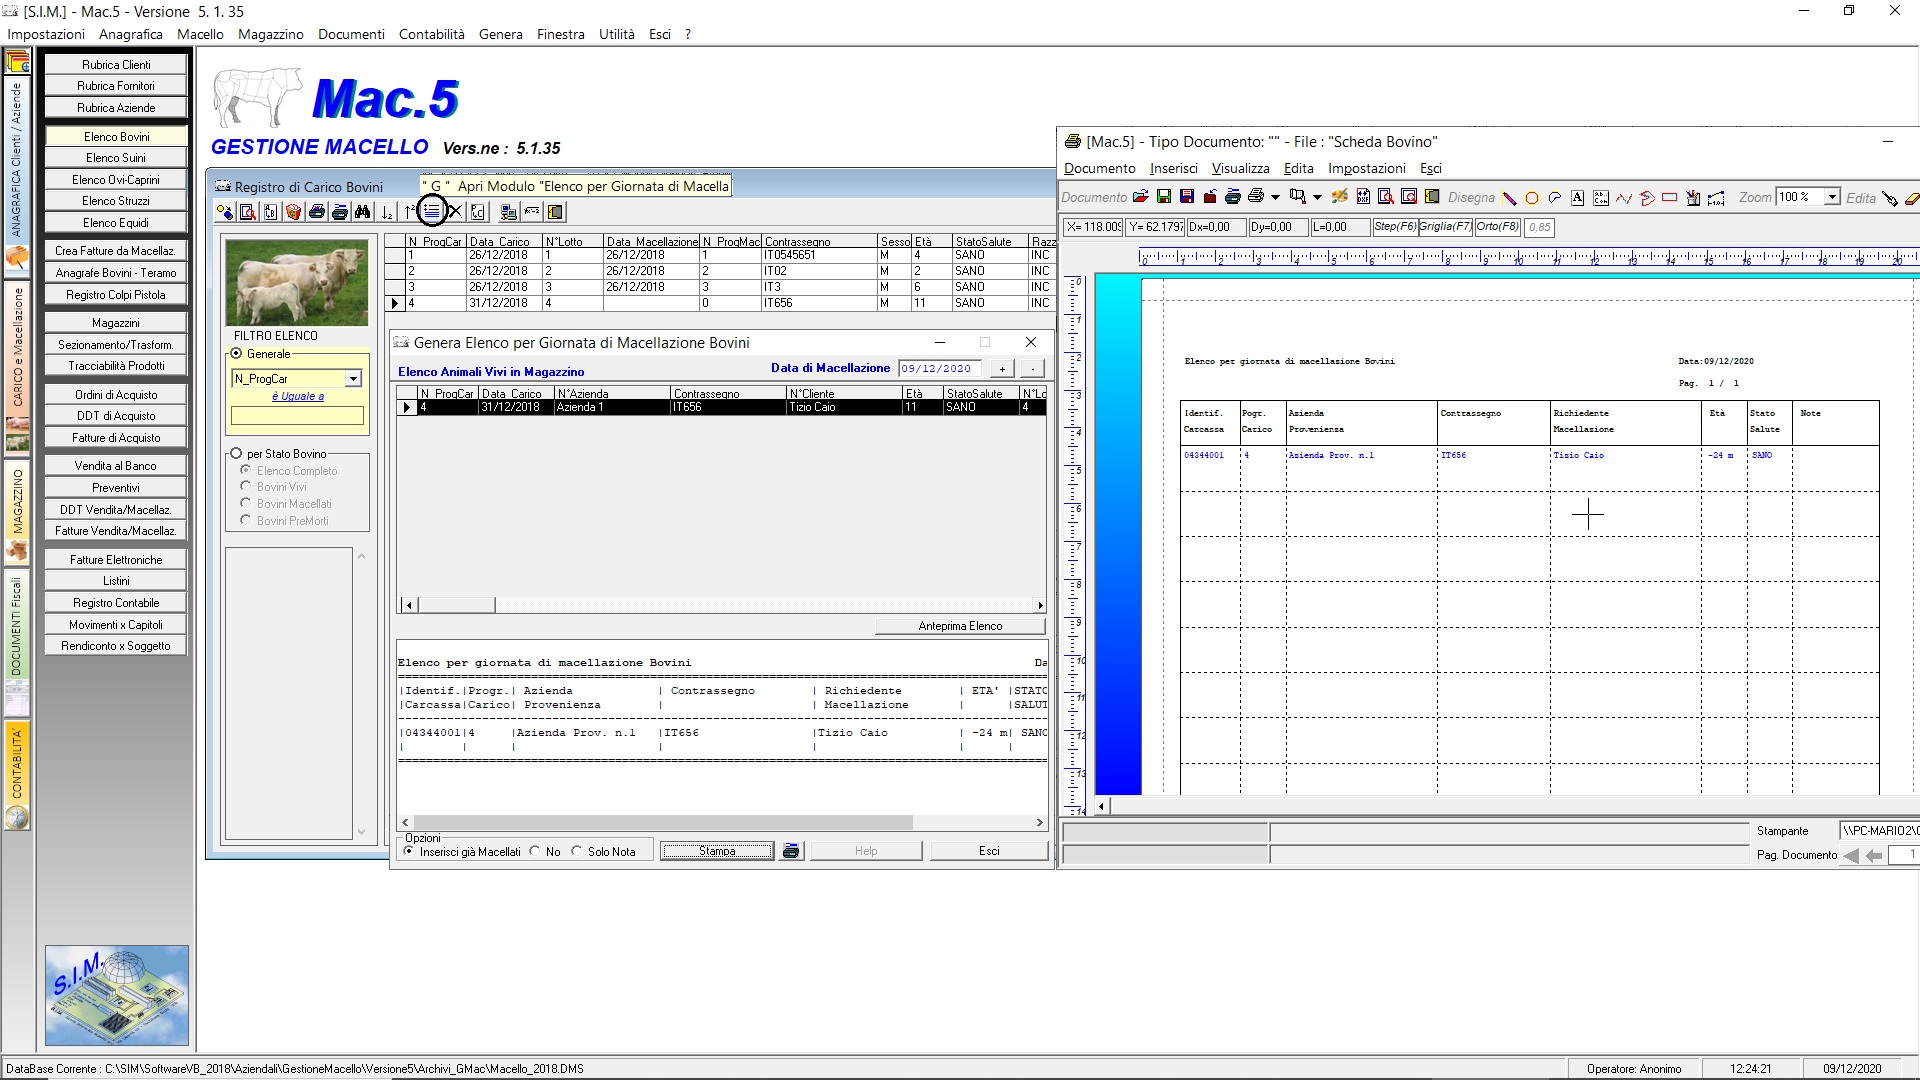
Task: Click the printer icon next to Stampa
Action: (791, 851)
